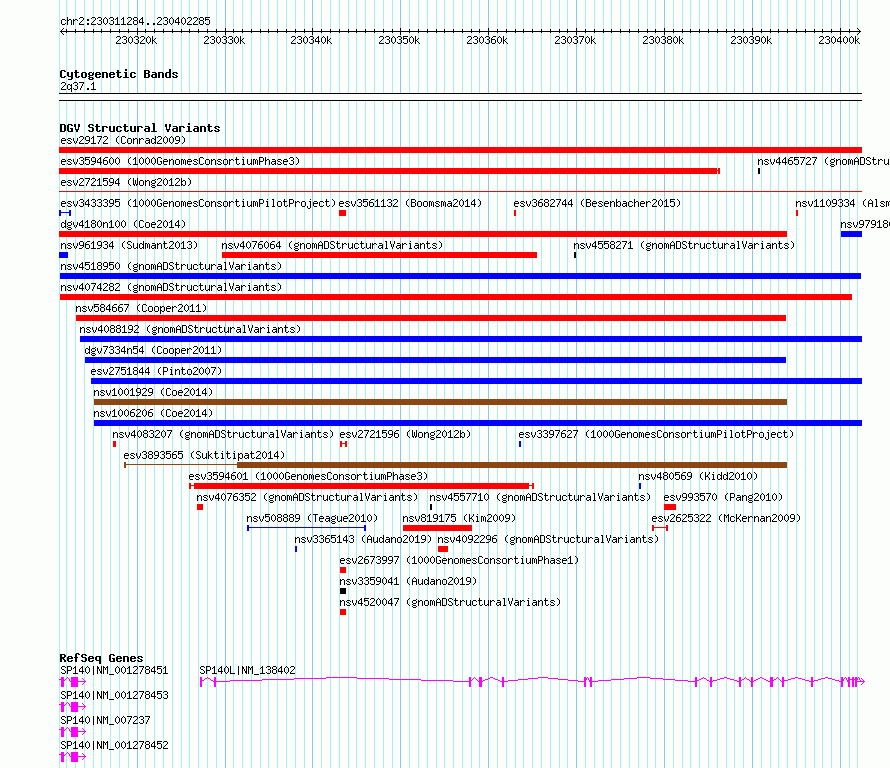Click the SP140 NM_001278452 gene glyph
Image resolution: width=890 pixels, height=768 pixels.
[73, 757]
